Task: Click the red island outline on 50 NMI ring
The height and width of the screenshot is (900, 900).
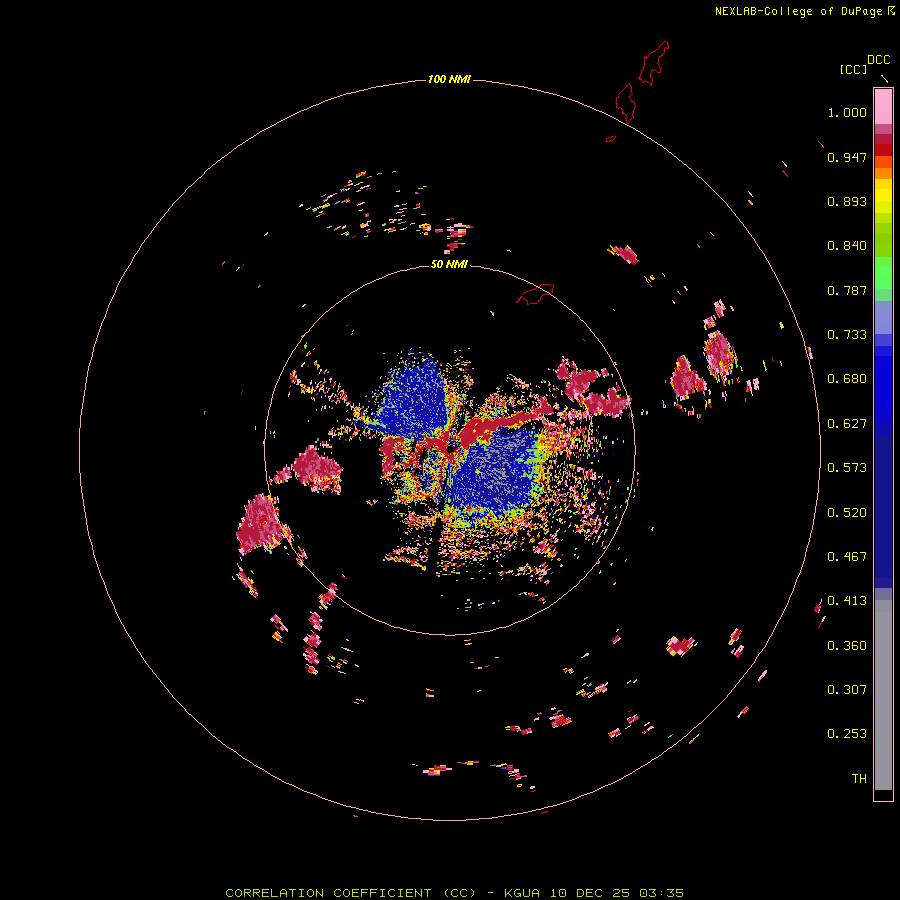Action: [x=535, y=294]
